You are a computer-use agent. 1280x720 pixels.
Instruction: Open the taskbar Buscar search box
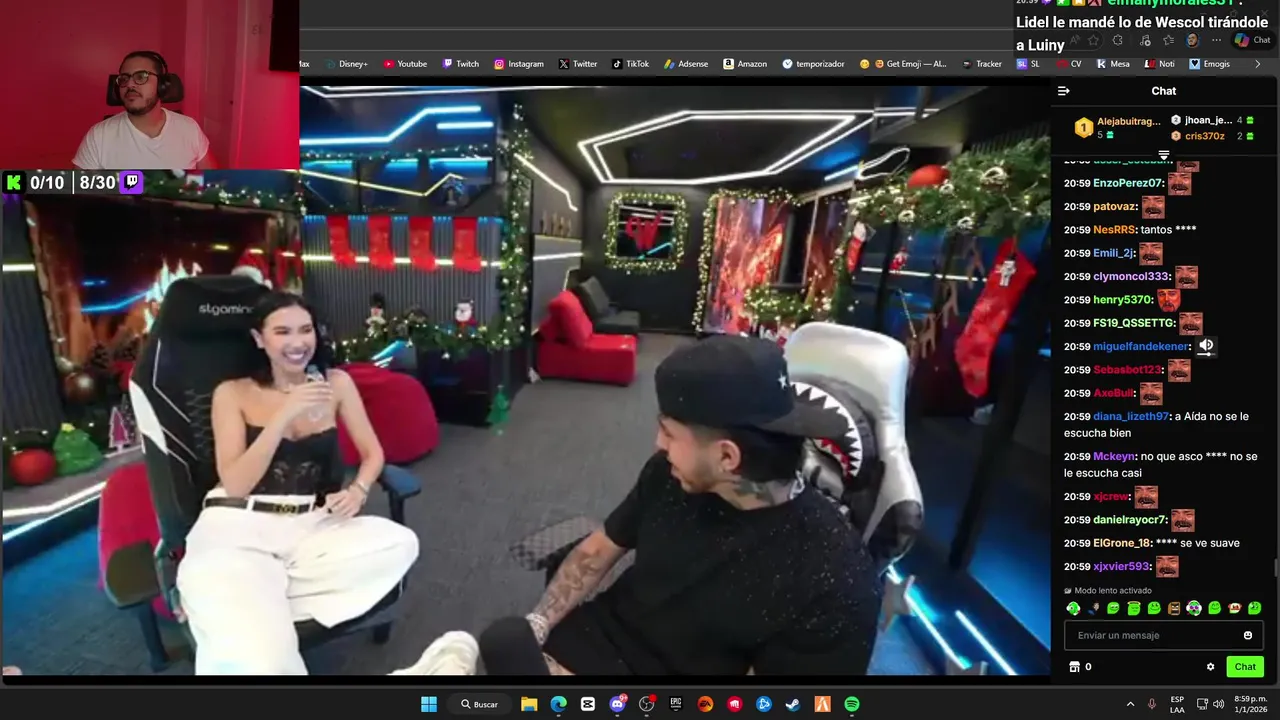[x=481, y=704]
